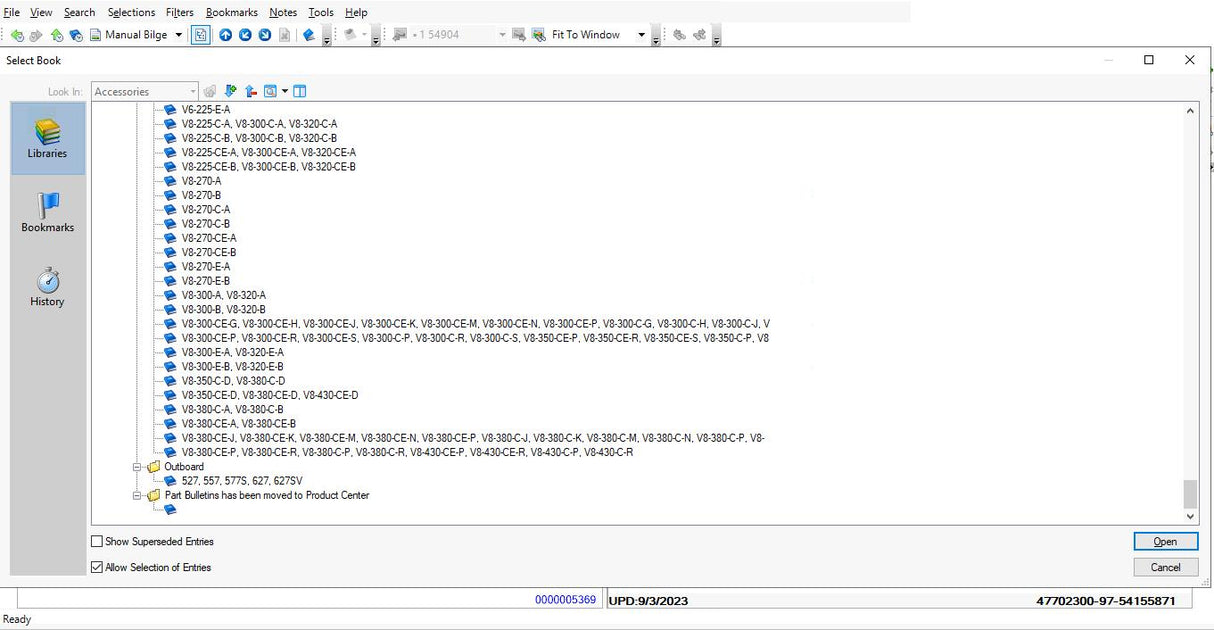Open the Selections menu
Viewport: 1214px width, 630px height.
point(131,12)
